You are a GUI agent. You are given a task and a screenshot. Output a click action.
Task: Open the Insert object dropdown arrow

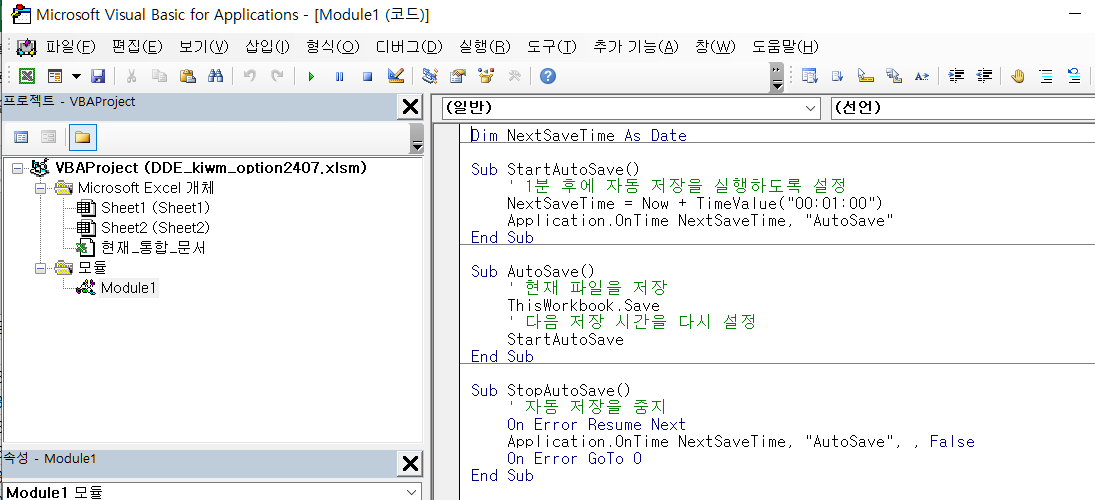(76, 76)
